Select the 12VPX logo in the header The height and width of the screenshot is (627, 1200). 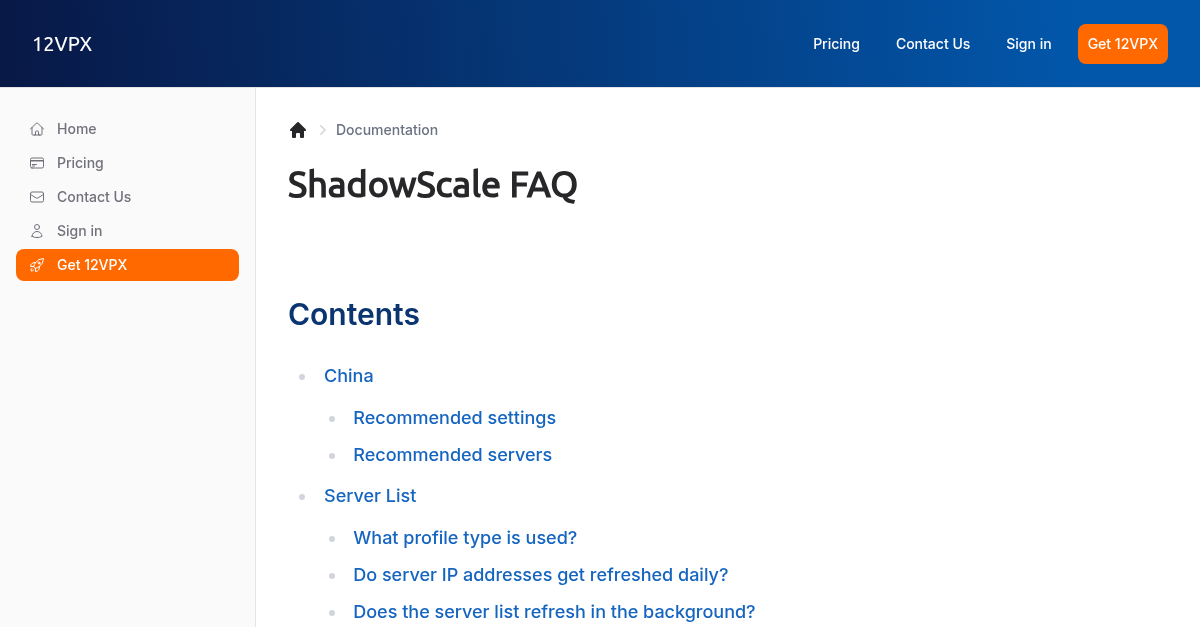62,44
